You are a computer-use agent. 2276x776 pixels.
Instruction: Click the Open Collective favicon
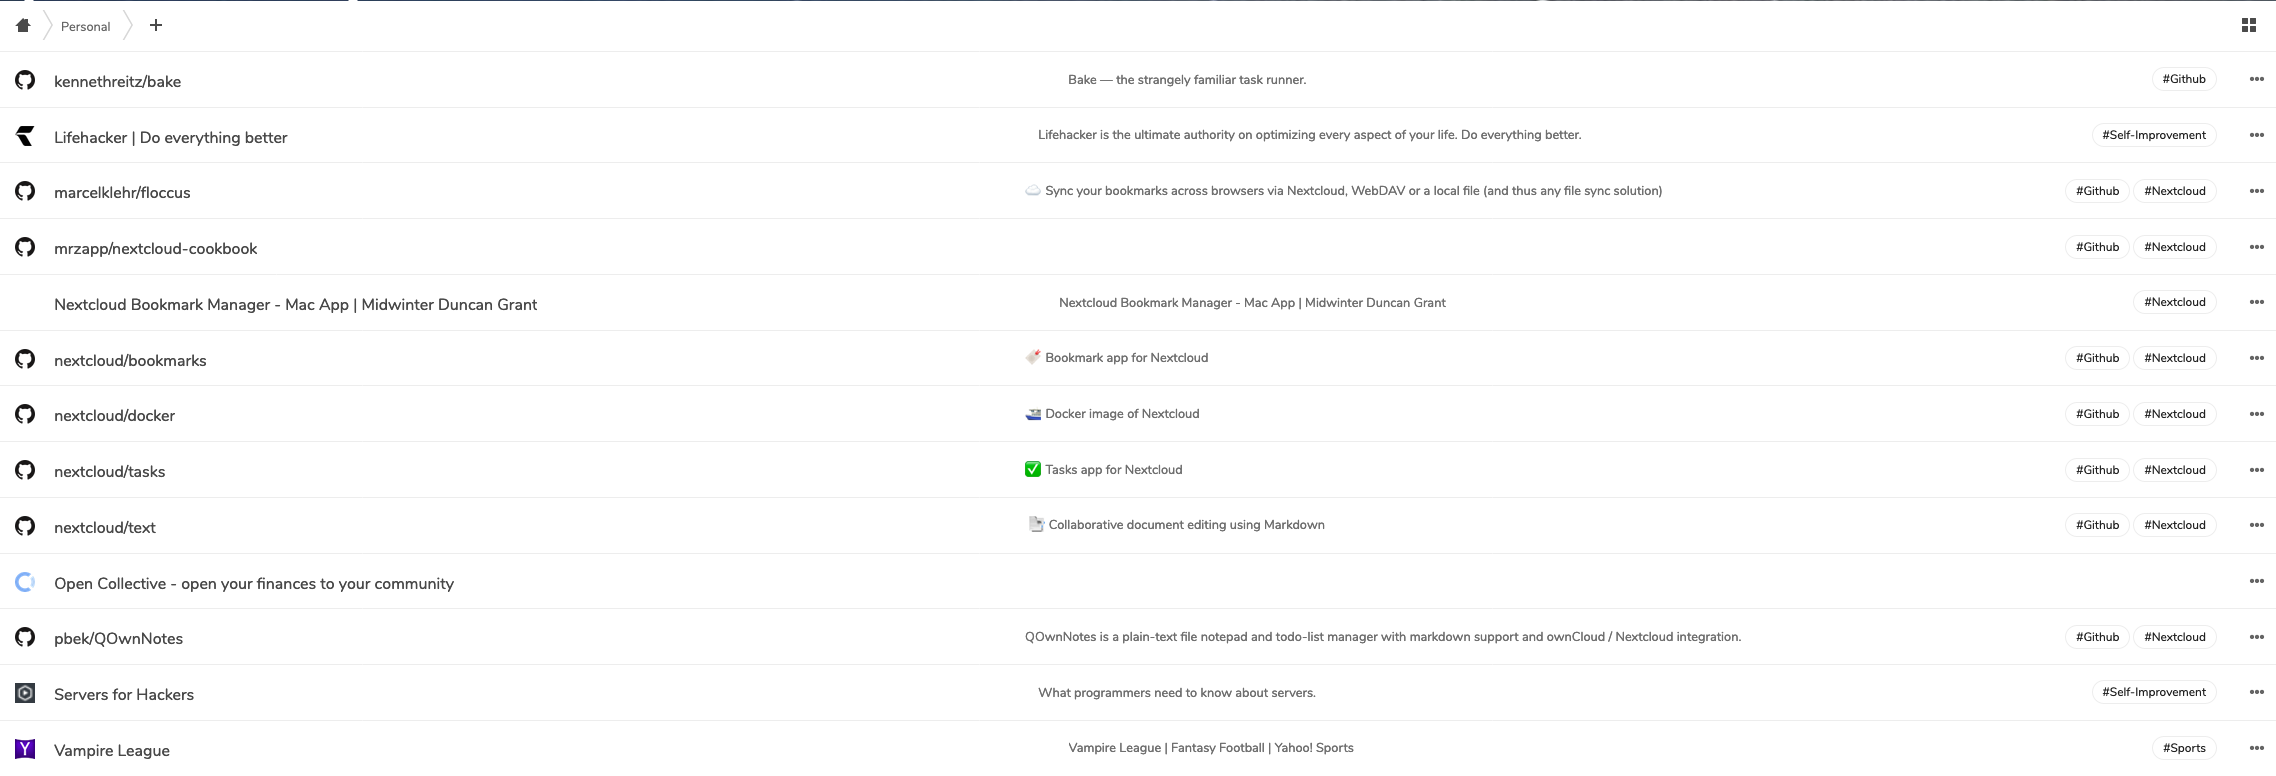pos(25,582)
